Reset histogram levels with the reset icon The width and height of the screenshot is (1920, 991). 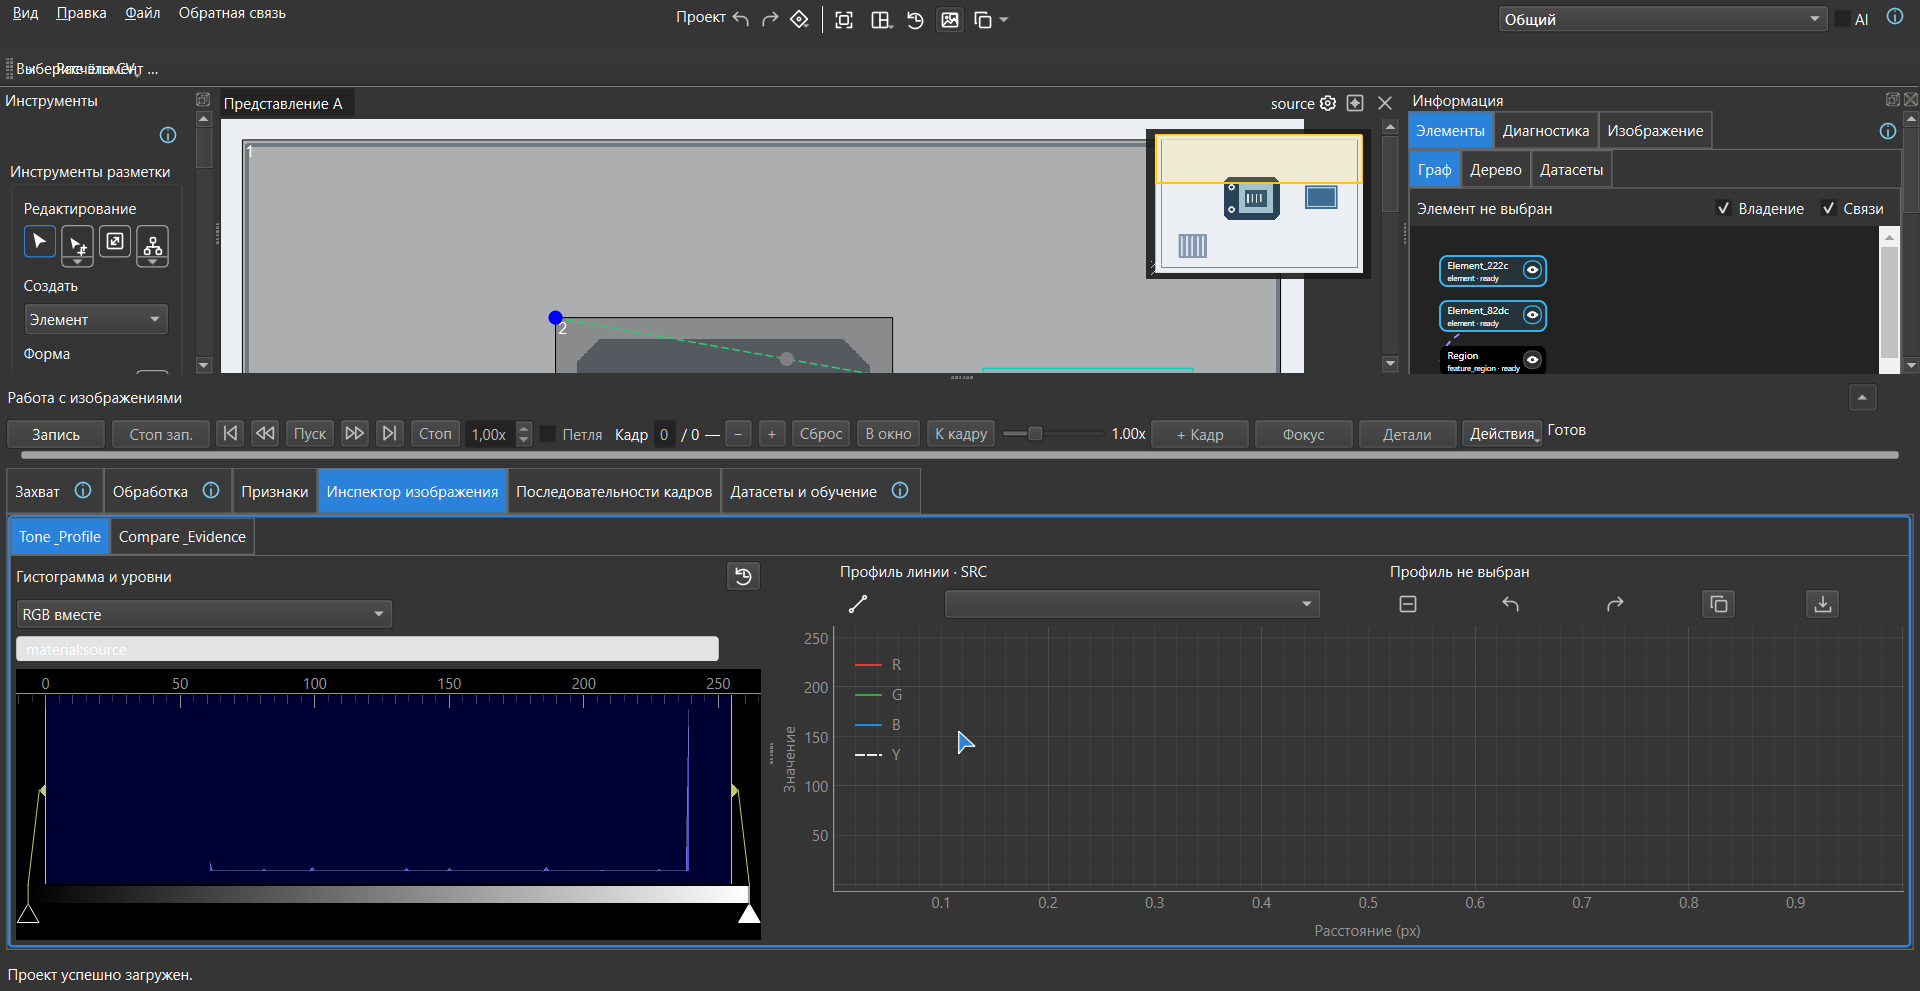click(743, 576)
